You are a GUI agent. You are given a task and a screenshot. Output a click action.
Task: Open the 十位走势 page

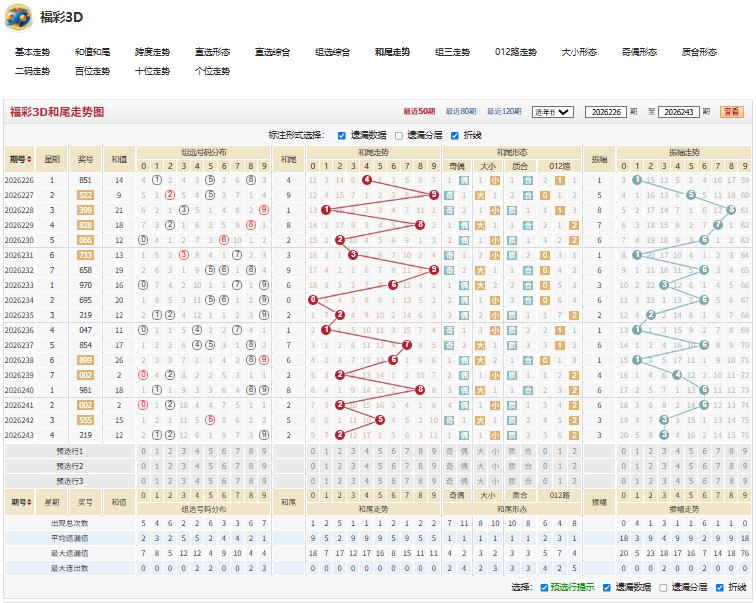coord(152,71)
